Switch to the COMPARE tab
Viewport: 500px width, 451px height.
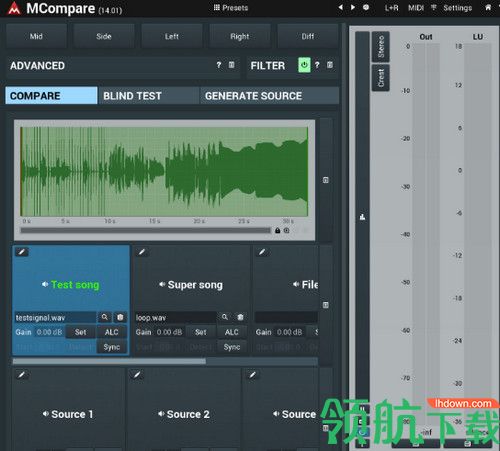(51, 96)
